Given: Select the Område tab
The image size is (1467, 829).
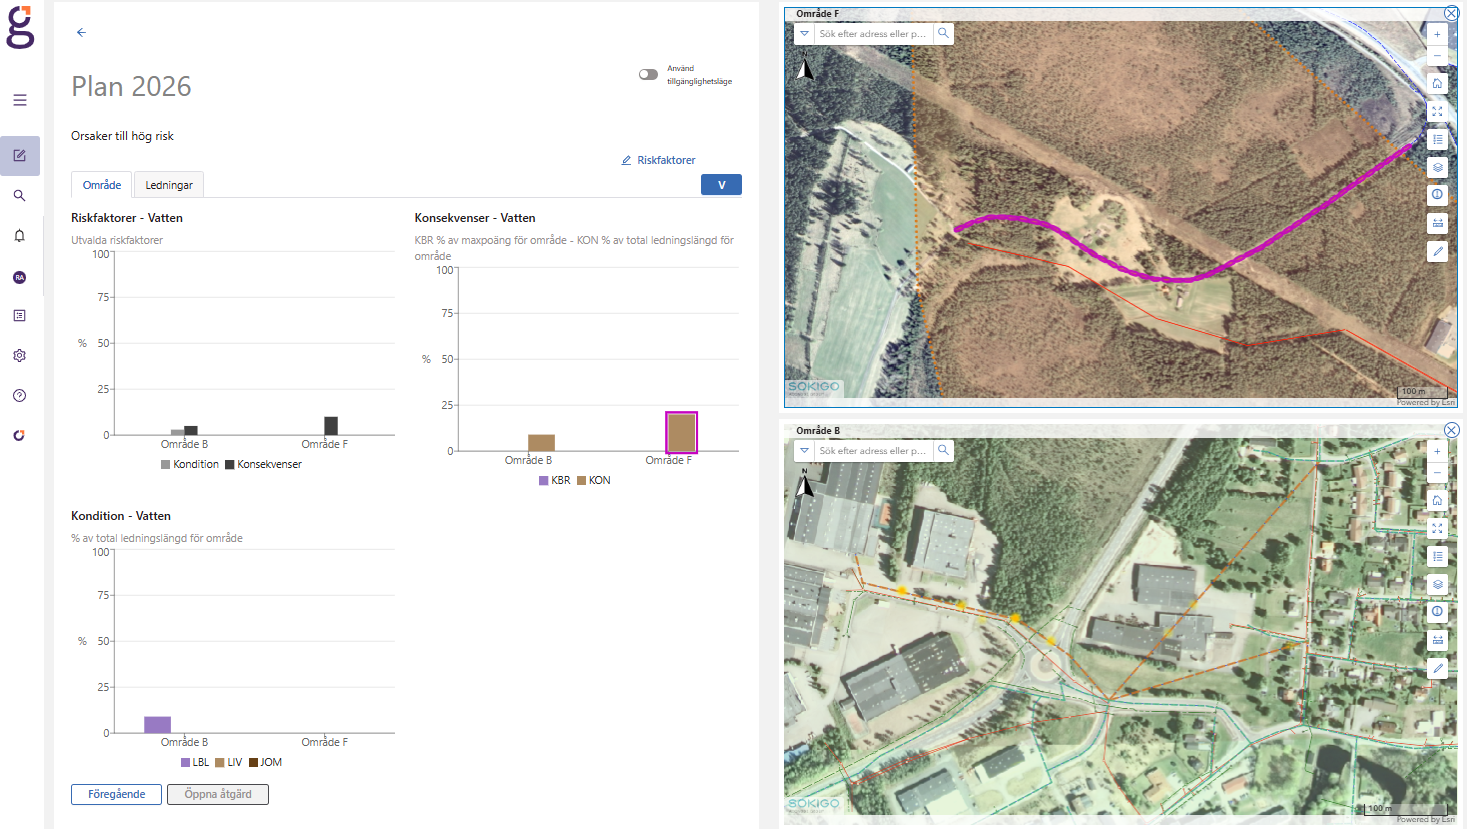Looking at the screenshot, I should (x=102, y=185).
